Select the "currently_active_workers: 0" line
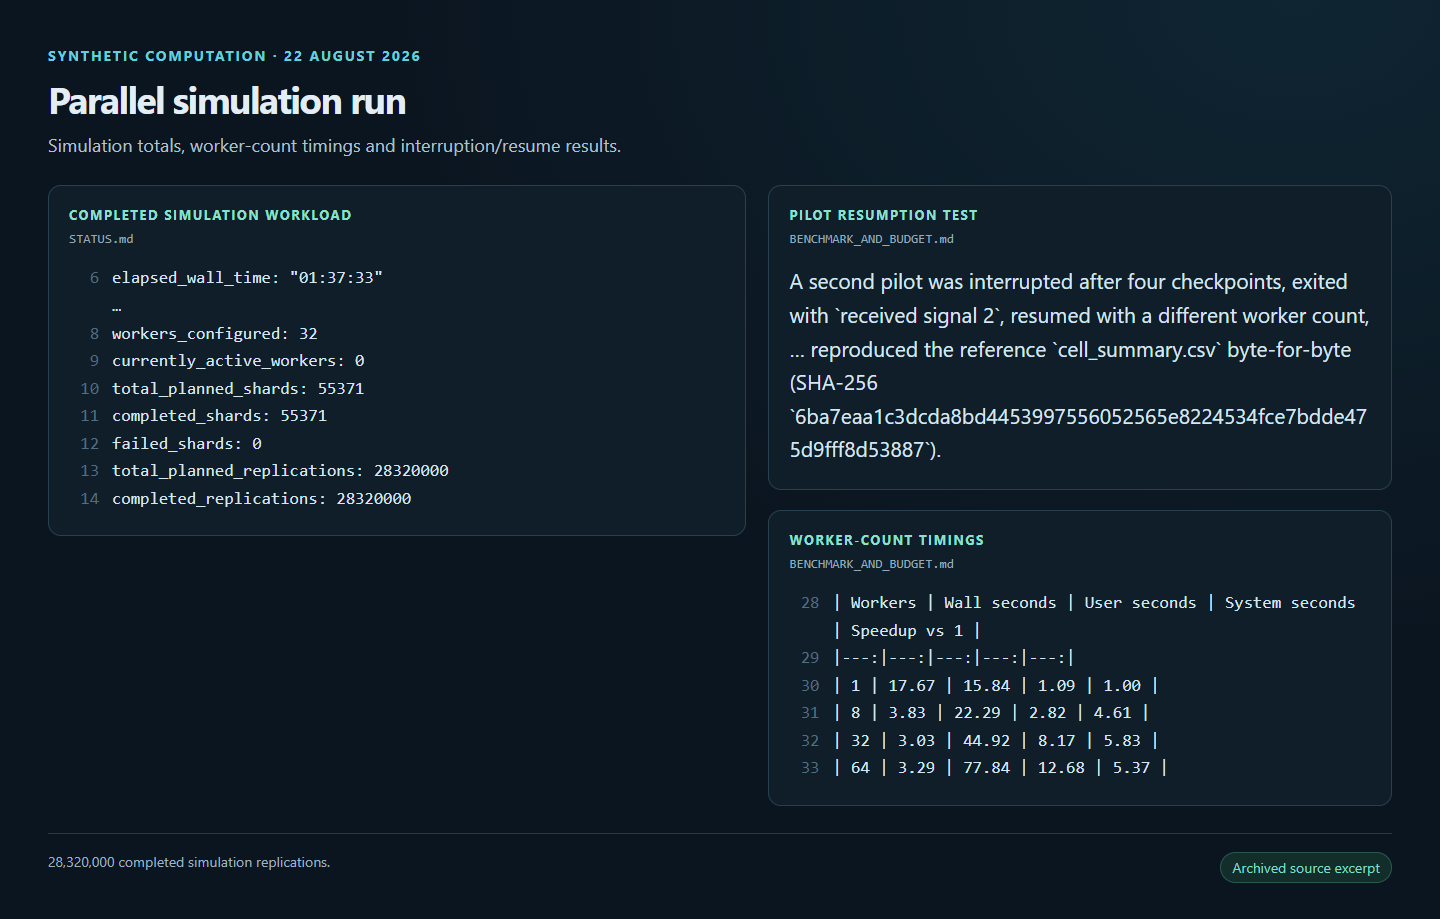Image resolution: width=1440 pixels, height=919 pixels. (238, 361)
